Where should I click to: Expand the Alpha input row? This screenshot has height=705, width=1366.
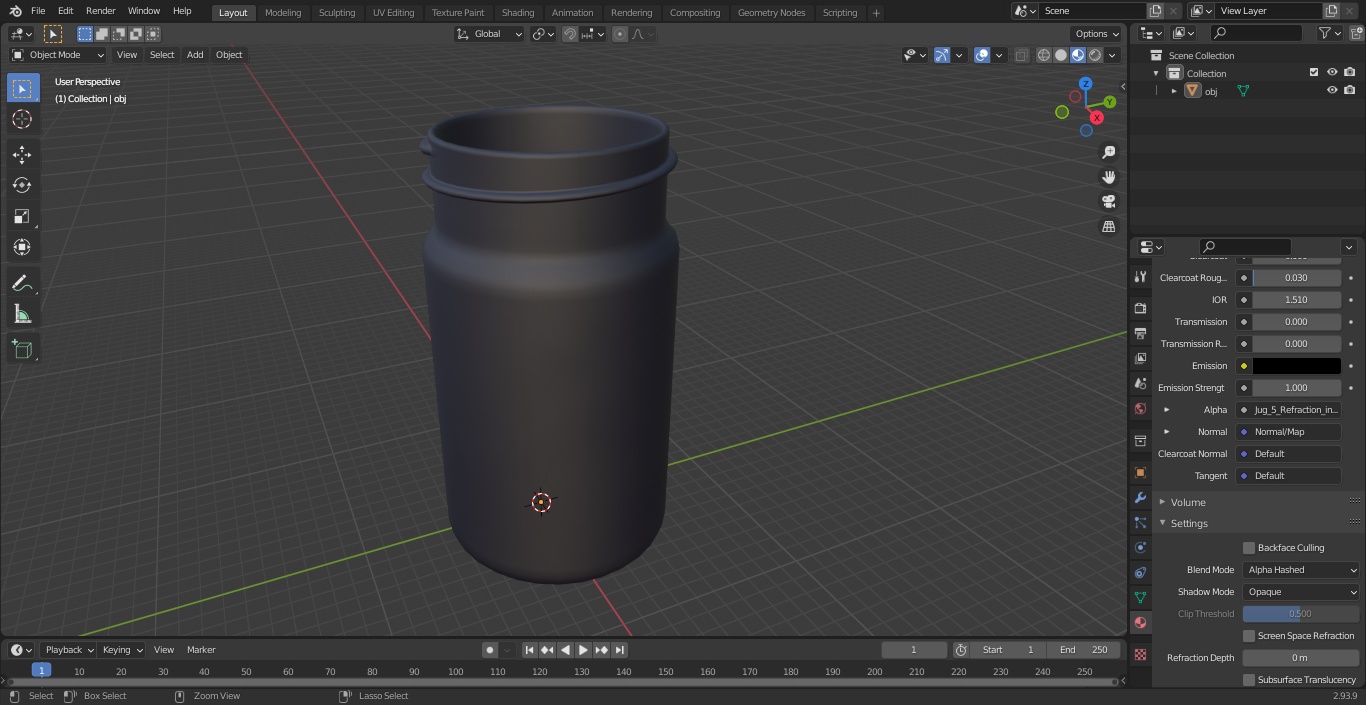pos(1166,410)
